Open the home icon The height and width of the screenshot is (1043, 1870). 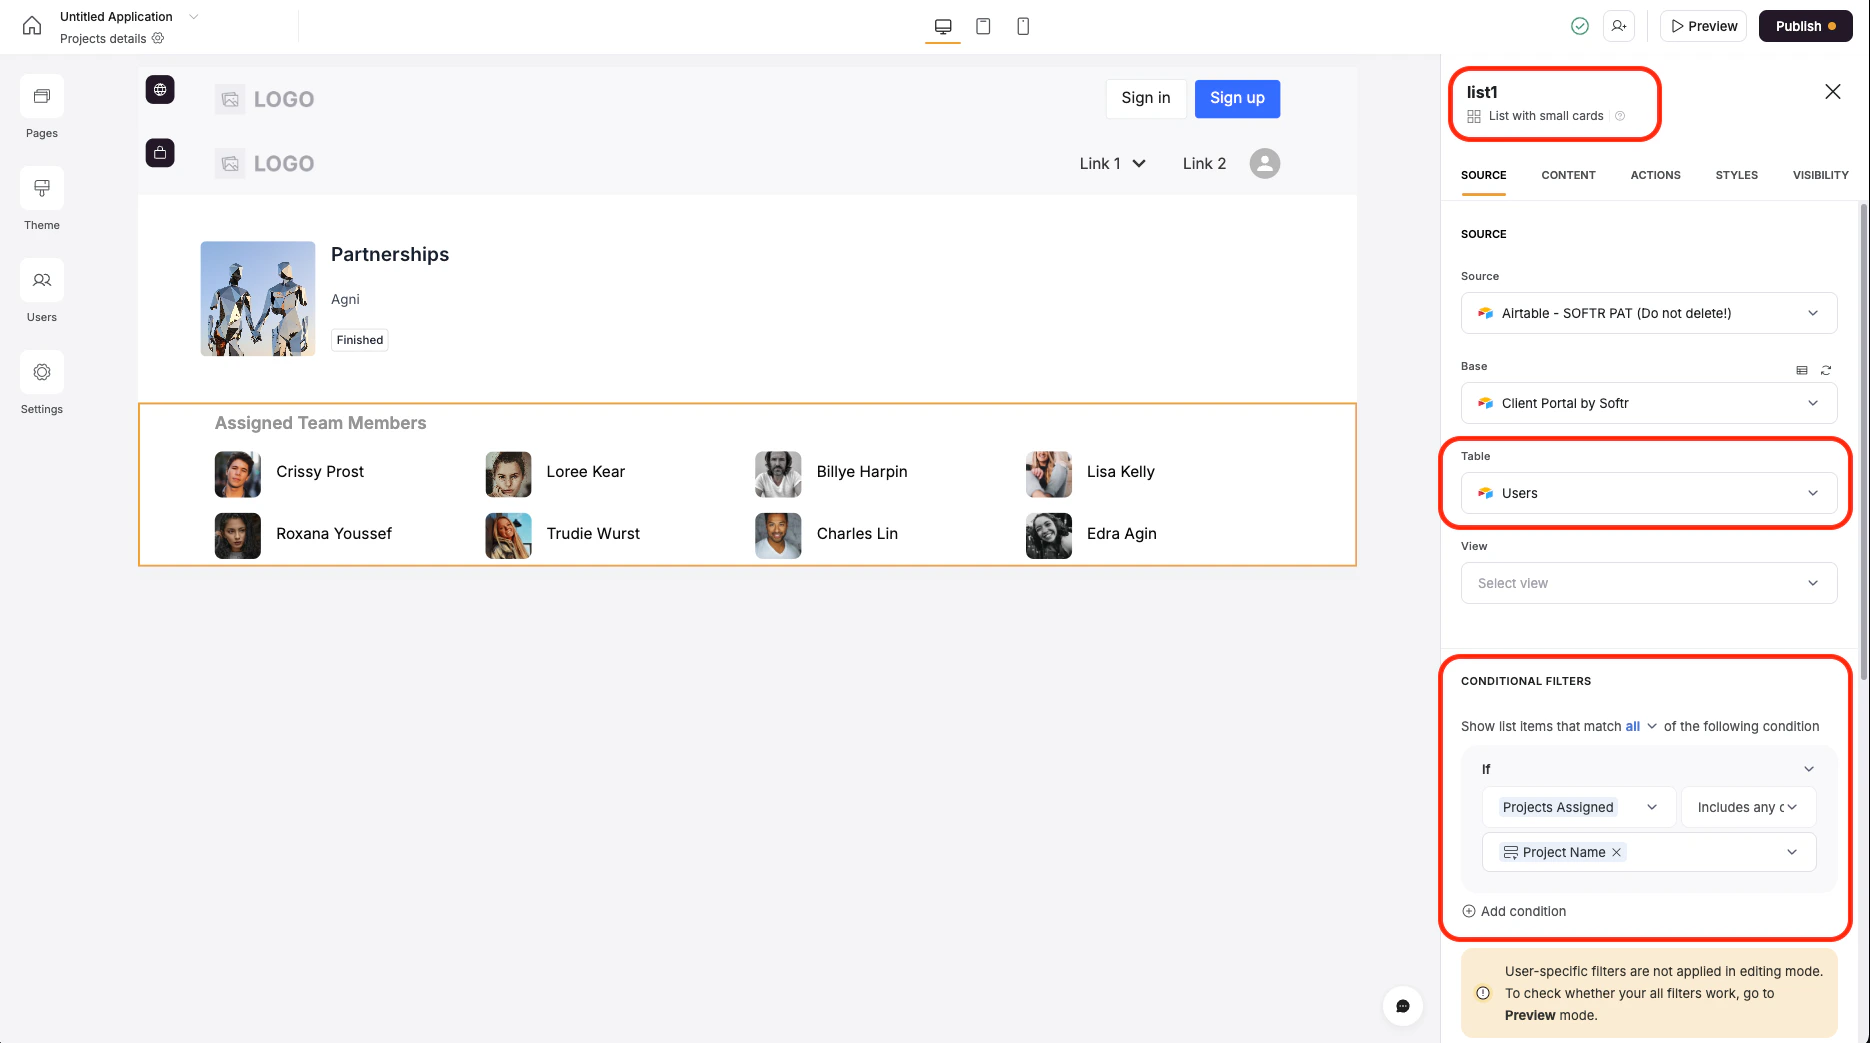[x=32, y=26]
